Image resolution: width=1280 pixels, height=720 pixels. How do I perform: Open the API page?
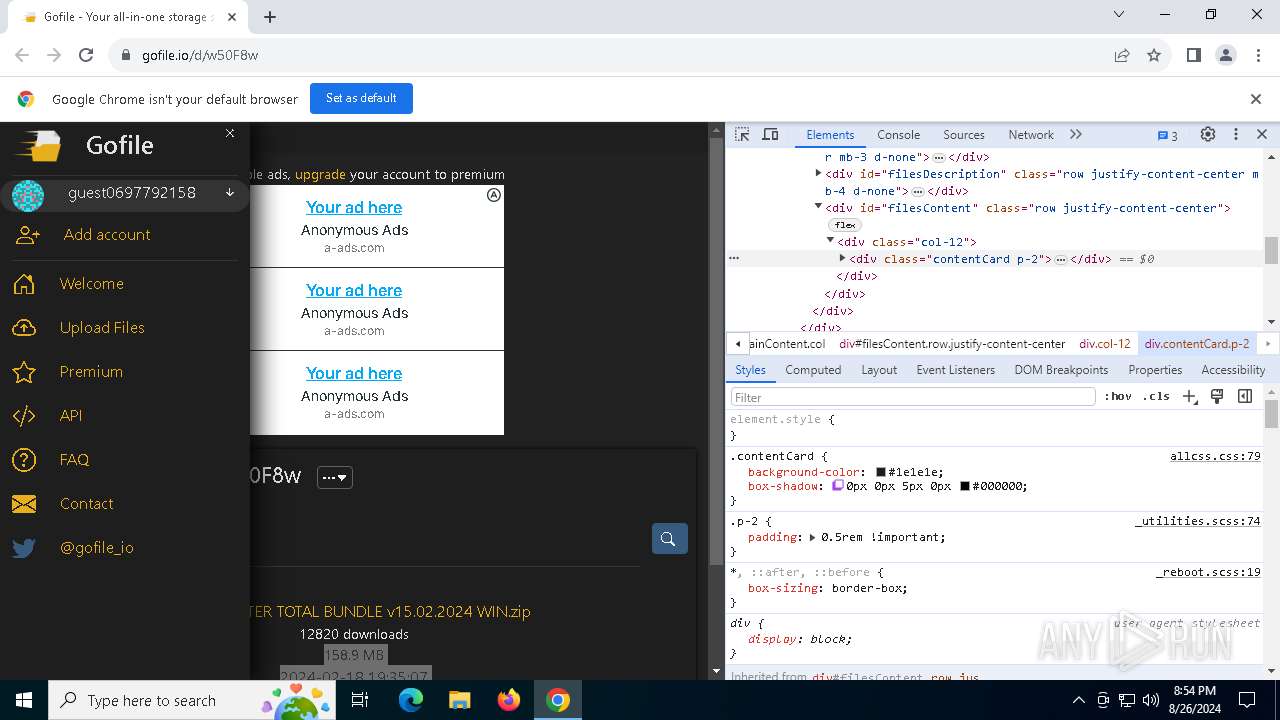tap(71, 416)
